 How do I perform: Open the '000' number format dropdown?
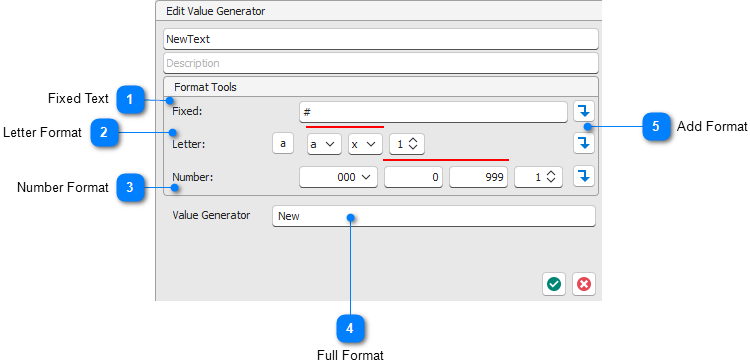(339, 177)
